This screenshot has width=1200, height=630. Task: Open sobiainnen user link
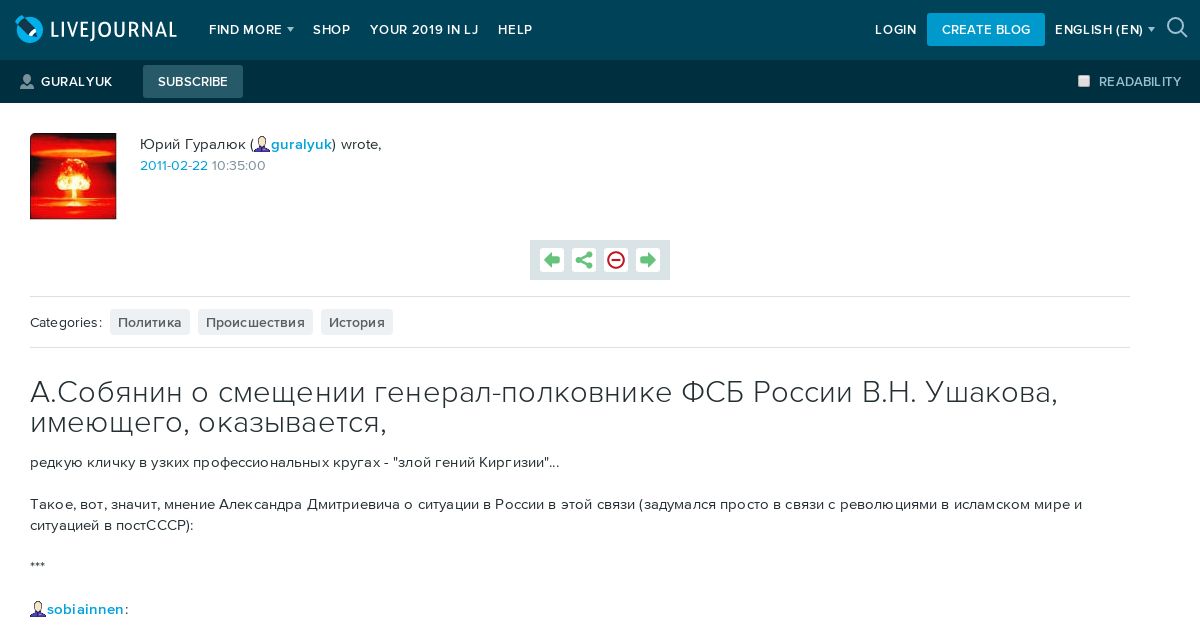[86, 609]
